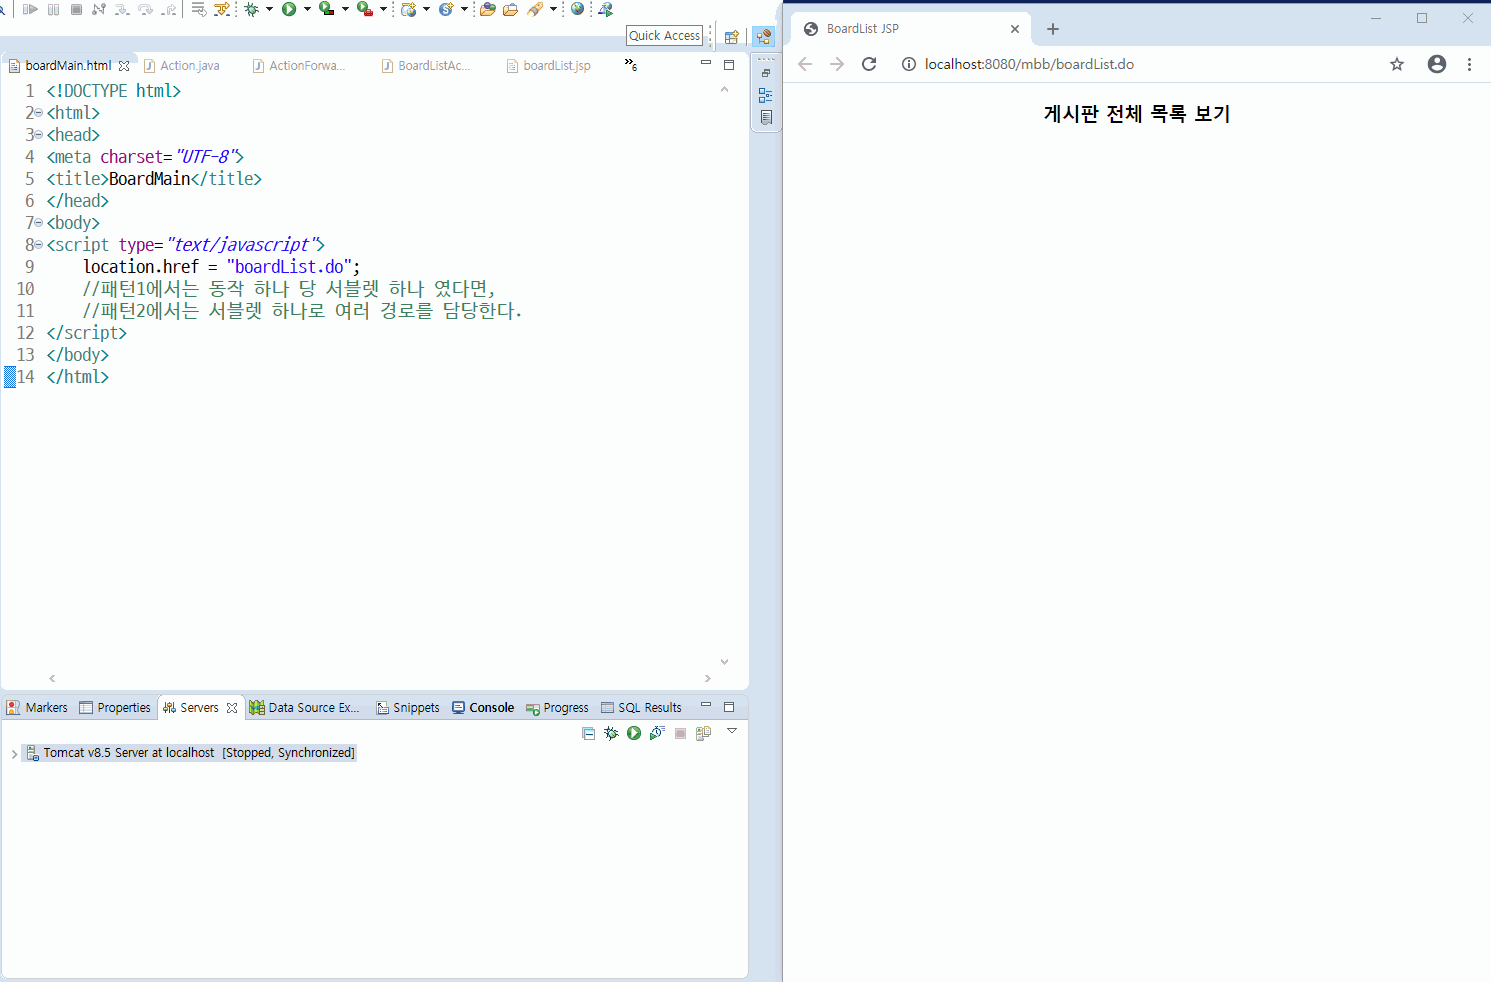1491x982 pixels.
Task: Open the Debug dropdown arrow in the main toolbar
Action: click(269, 9)
